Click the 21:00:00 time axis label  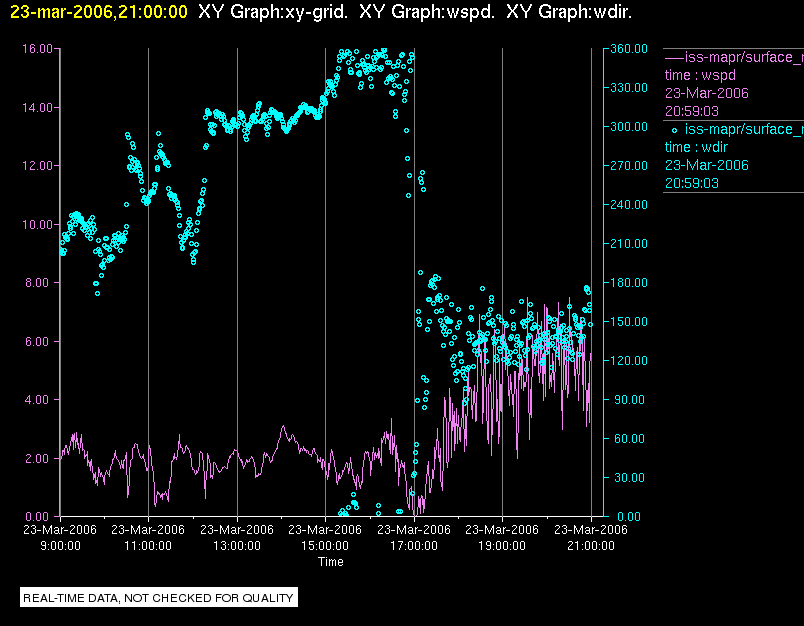[x=591, y=546]
